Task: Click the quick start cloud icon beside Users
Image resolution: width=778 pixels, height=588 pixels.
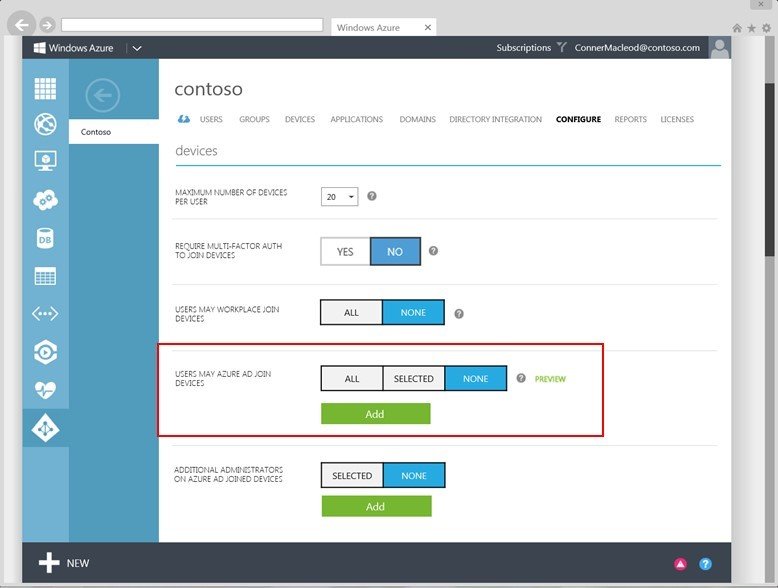Action: pos(184,119)
